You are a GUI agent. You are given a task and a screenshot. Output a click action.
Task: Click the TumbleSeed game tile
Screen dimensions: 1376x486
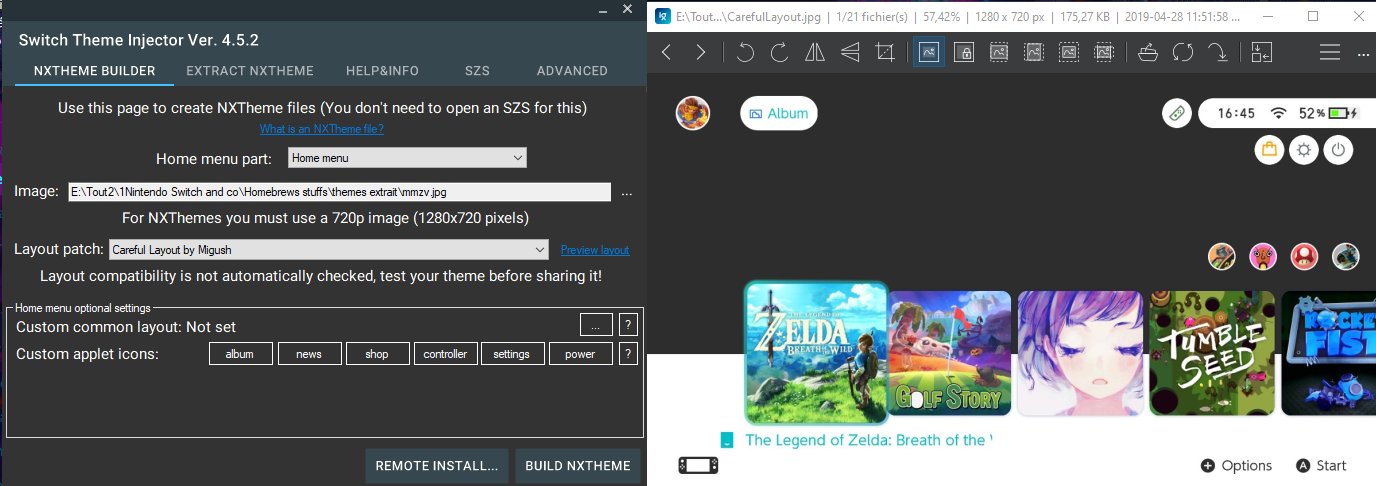click(x=1211, y=353)
